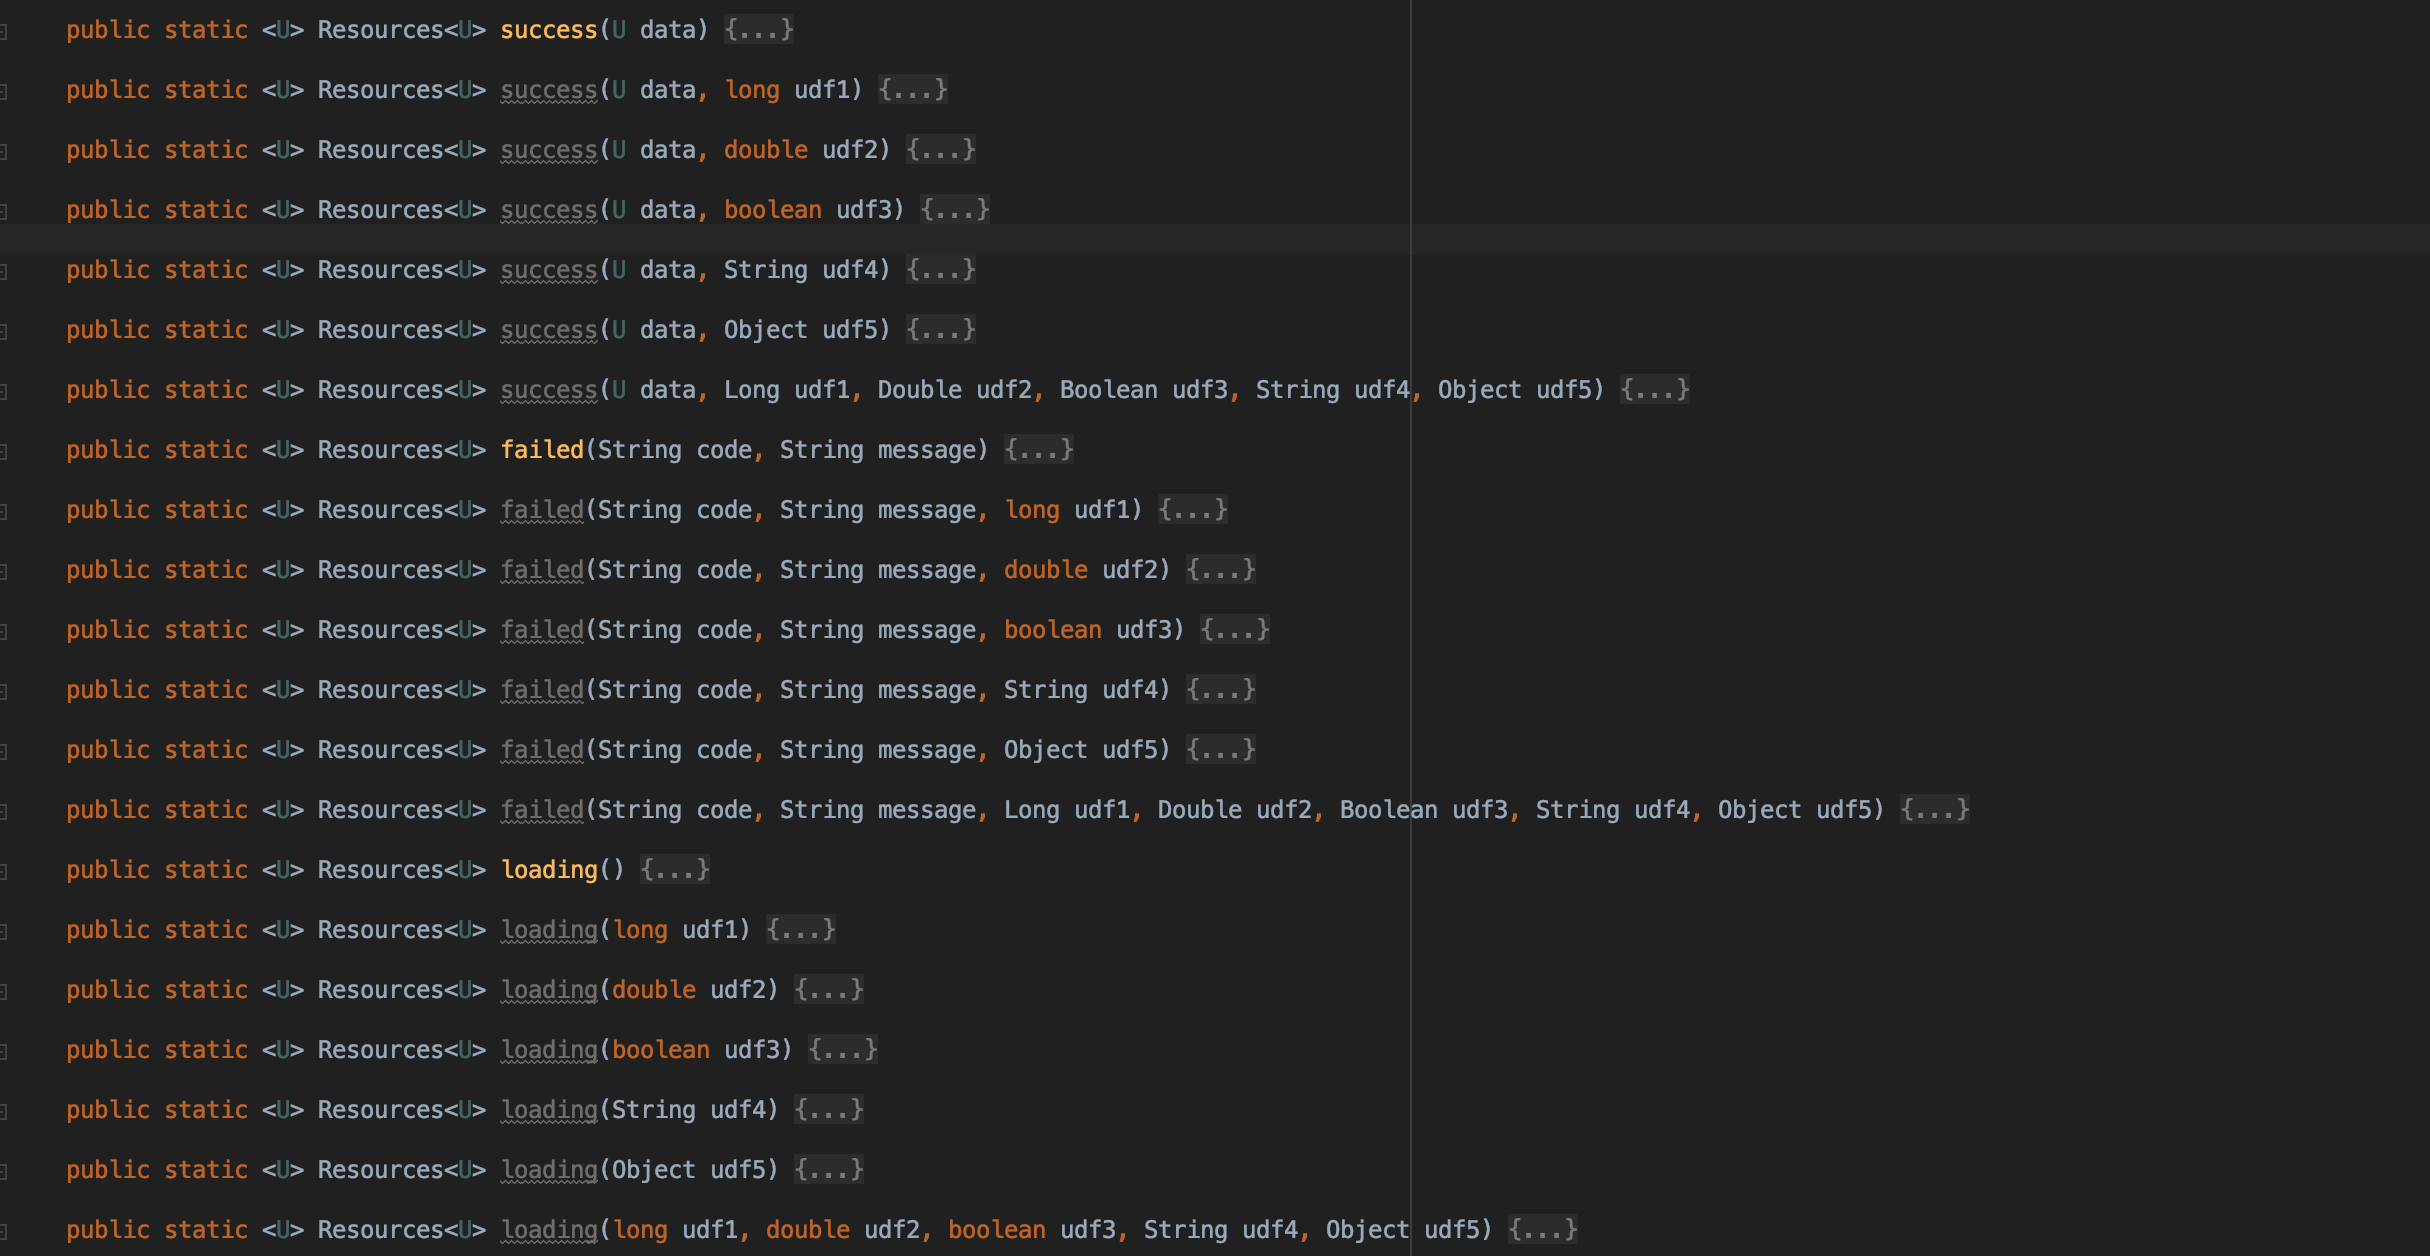Click gutter fold icon for failed with long udf1
This screenshot has height=1256, width=2430.
[4, 512]
